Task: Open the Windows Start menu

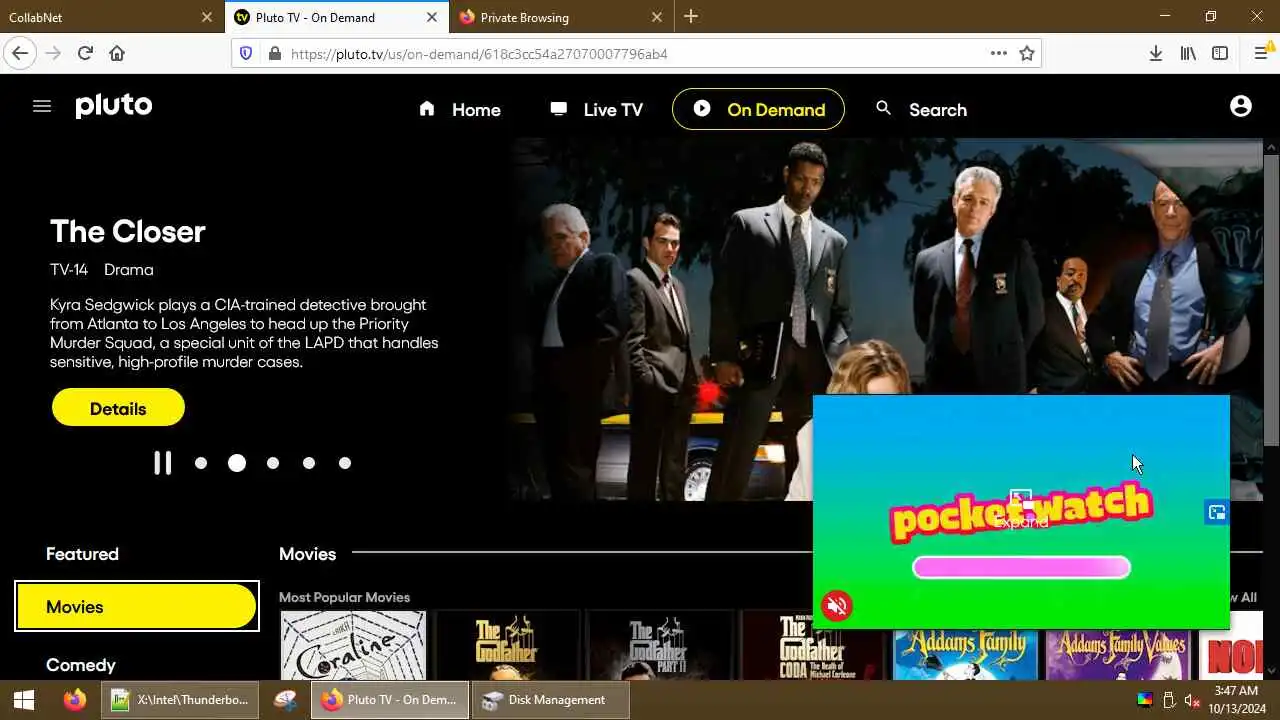Action: (x=24, y=700)
